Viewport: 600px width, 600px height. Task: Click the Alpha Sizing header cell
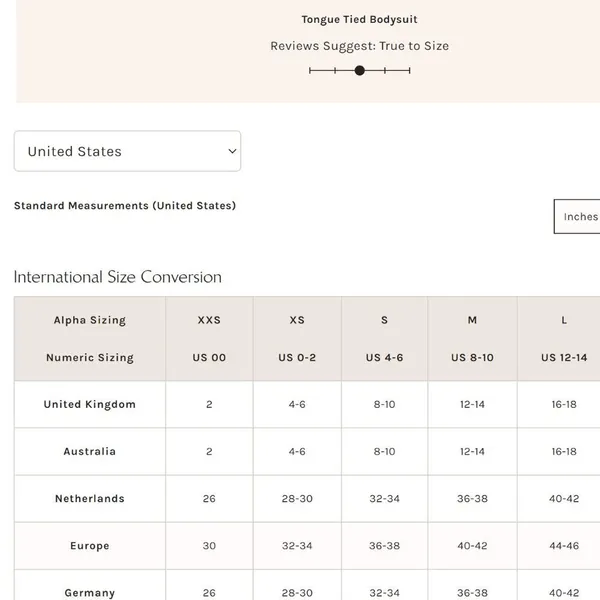point(90,320)
